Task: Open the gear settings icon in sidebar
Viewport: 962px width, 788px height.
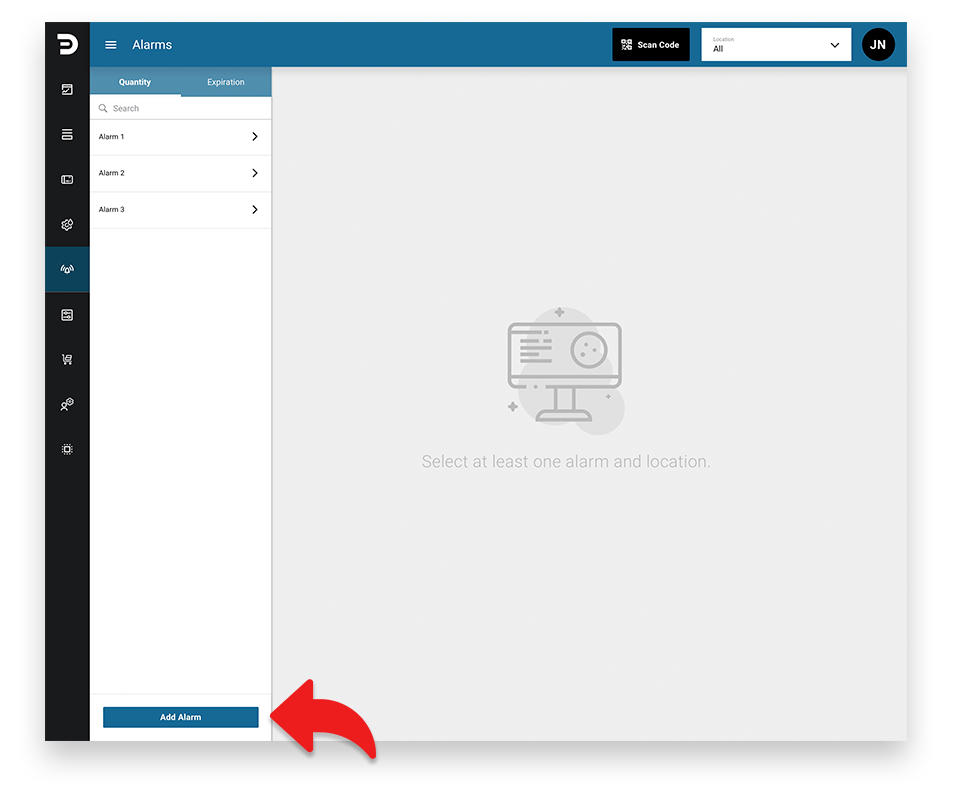Action: point(67,225)
